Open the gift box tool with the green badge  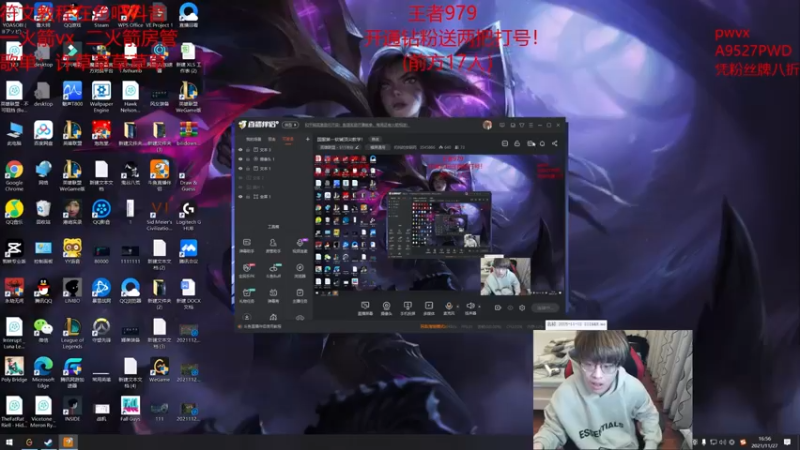pos(247,295)
